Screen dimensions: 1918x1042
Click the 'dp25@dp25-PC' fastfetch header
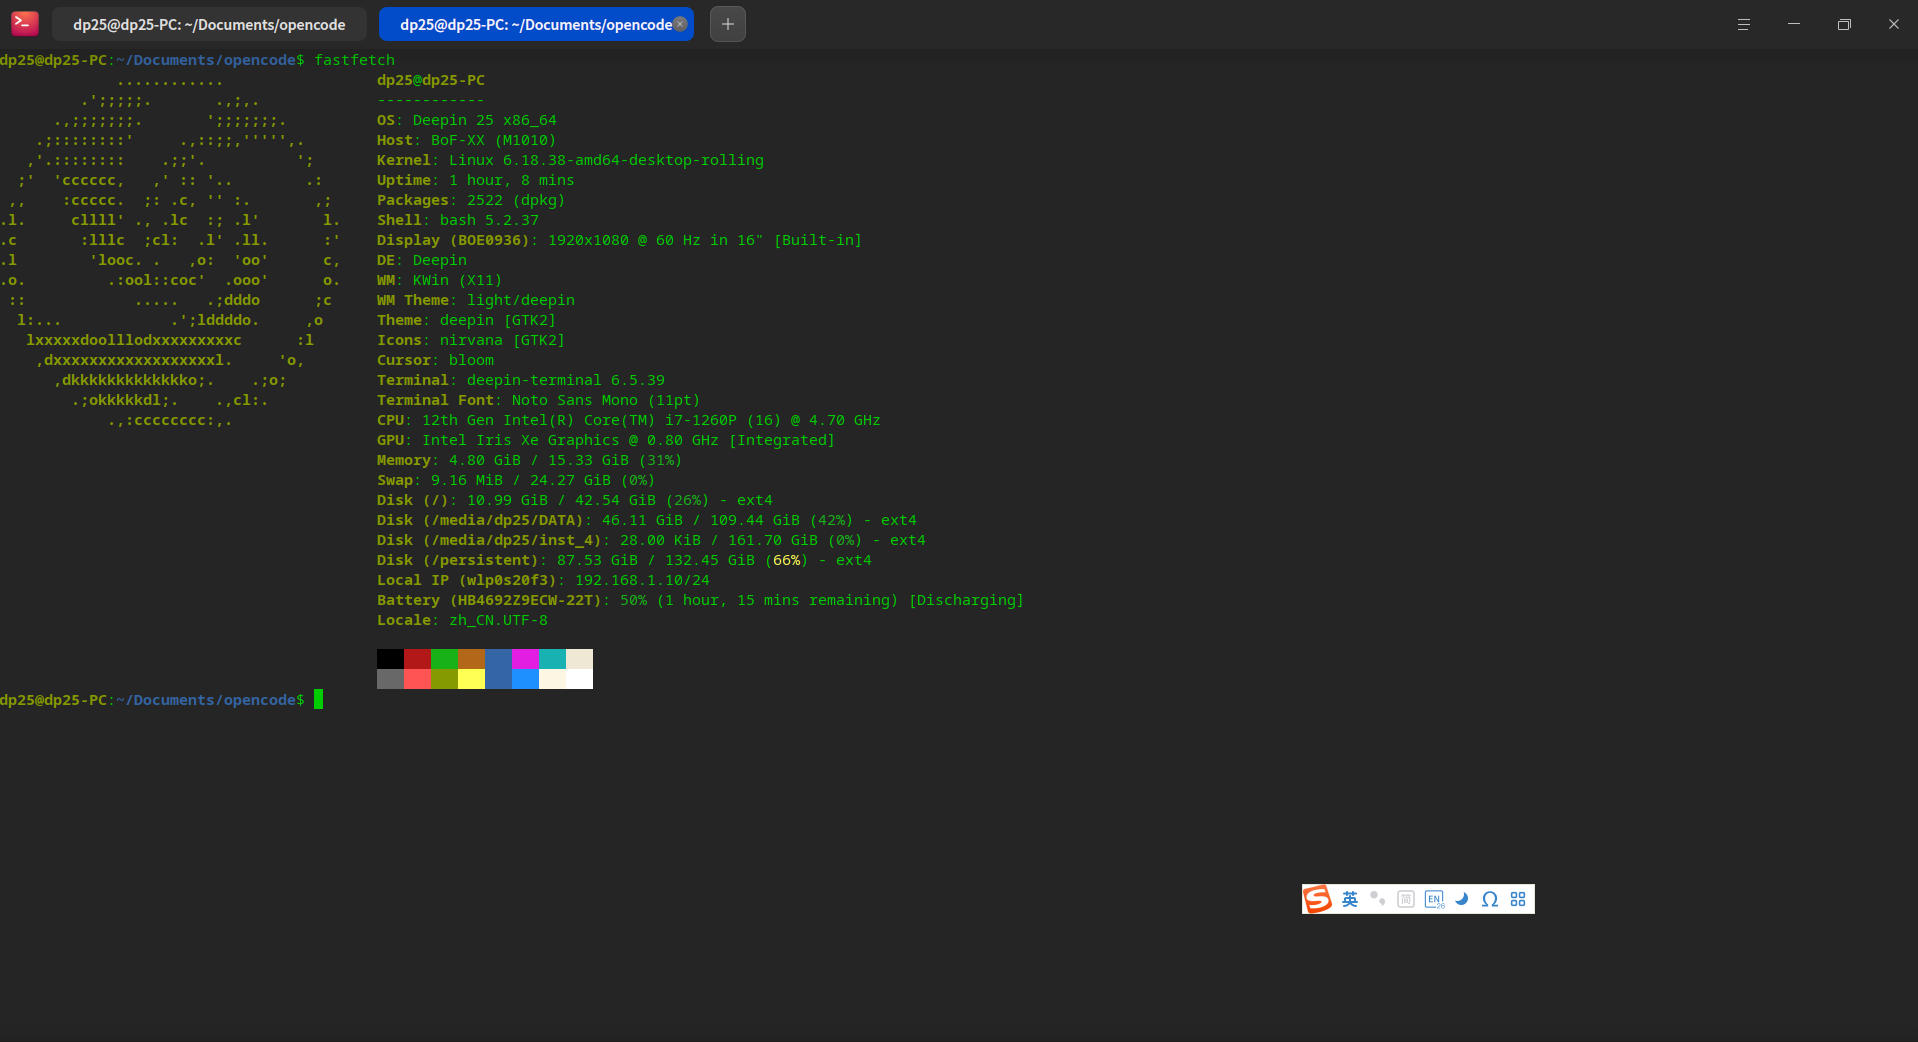(x=430, y=80)
